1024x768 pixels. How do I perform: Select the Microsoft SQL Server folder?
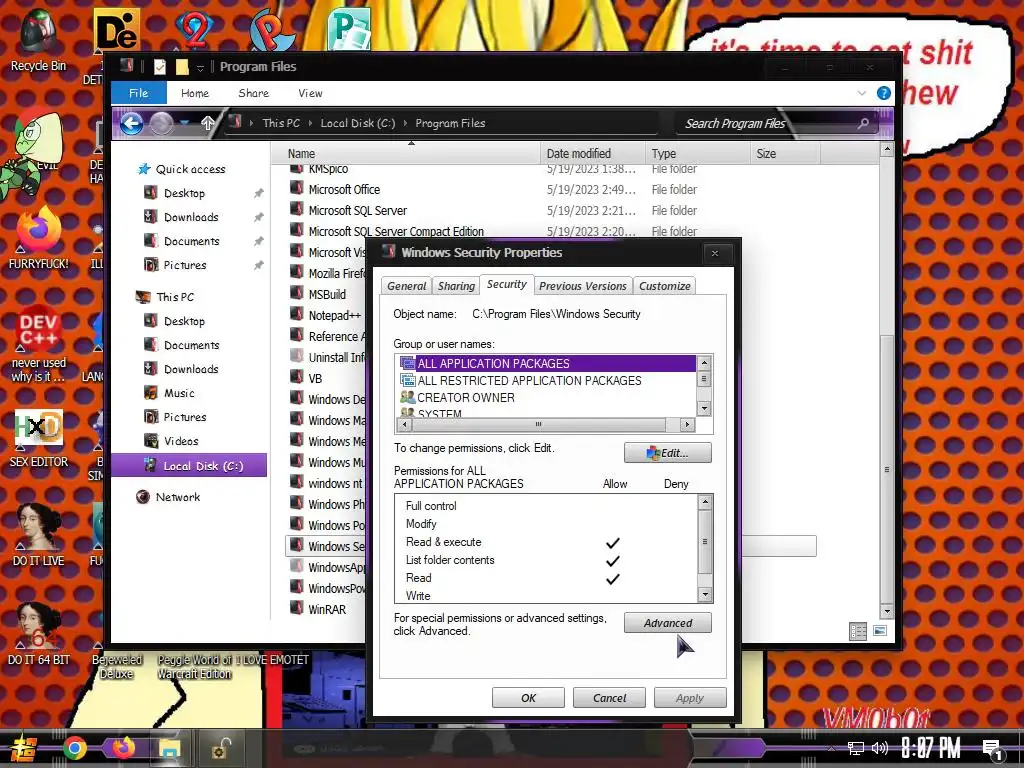357,210
